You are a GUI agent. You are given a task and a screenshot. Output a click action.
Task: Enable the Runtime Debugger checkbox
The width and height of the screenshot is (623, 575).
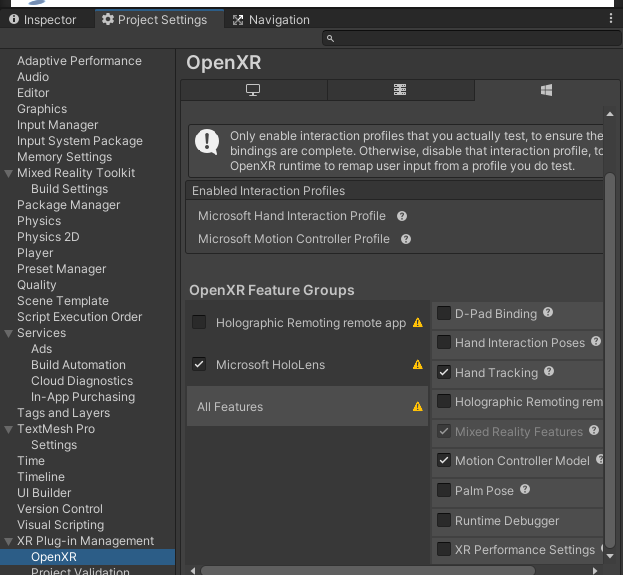click(443, 520)
